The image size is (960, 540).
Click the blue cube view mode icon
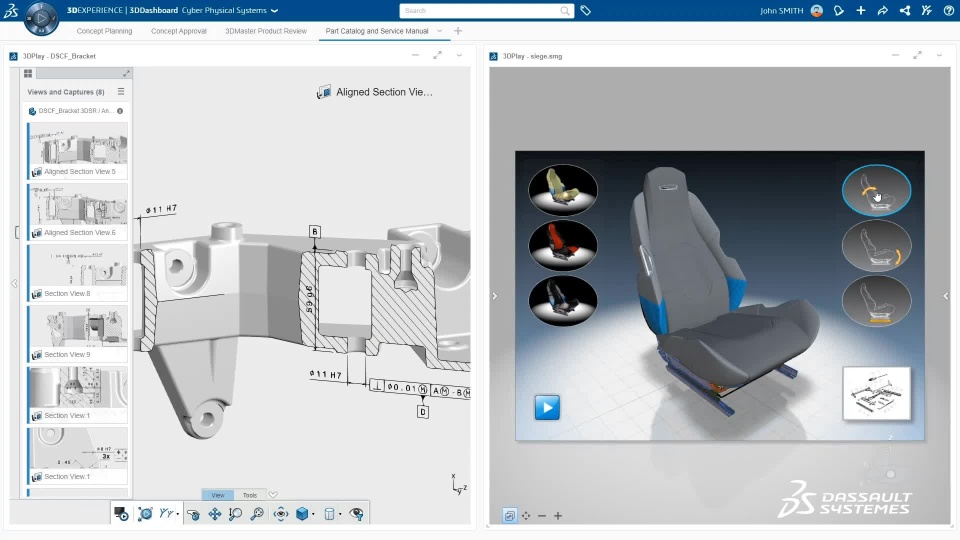302,514
